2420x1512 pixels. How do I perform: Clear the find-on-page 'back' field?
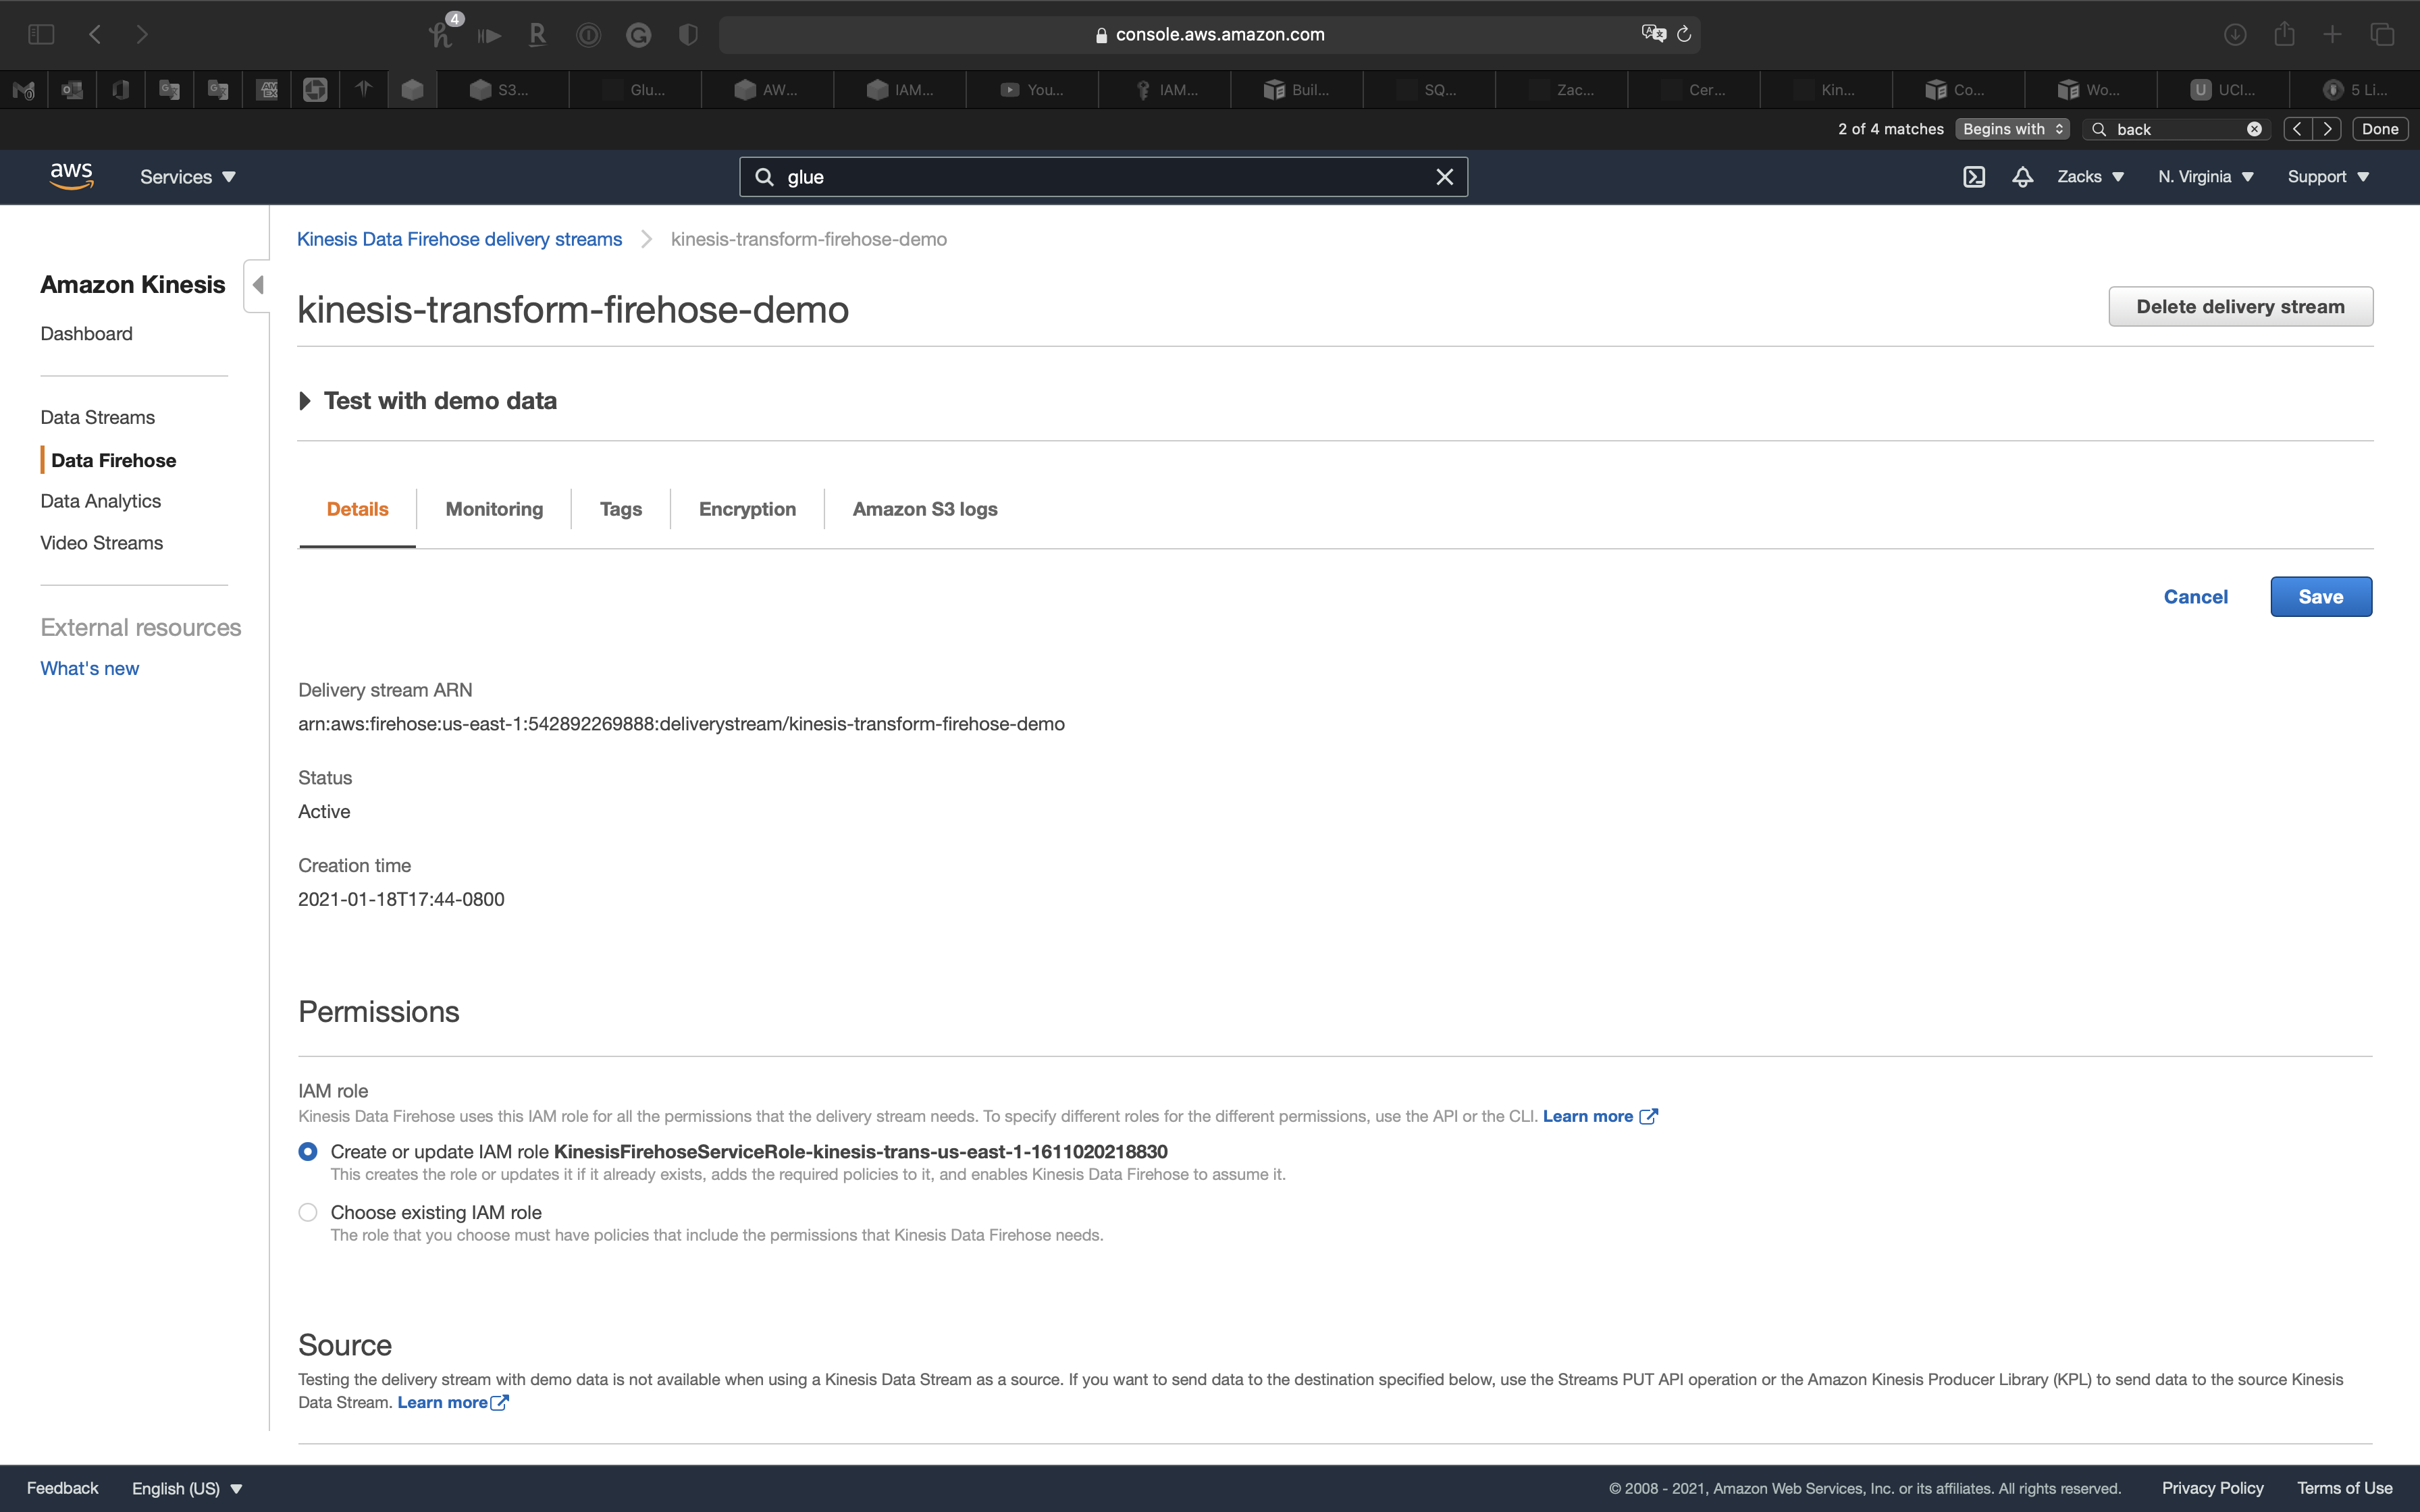2254,129
